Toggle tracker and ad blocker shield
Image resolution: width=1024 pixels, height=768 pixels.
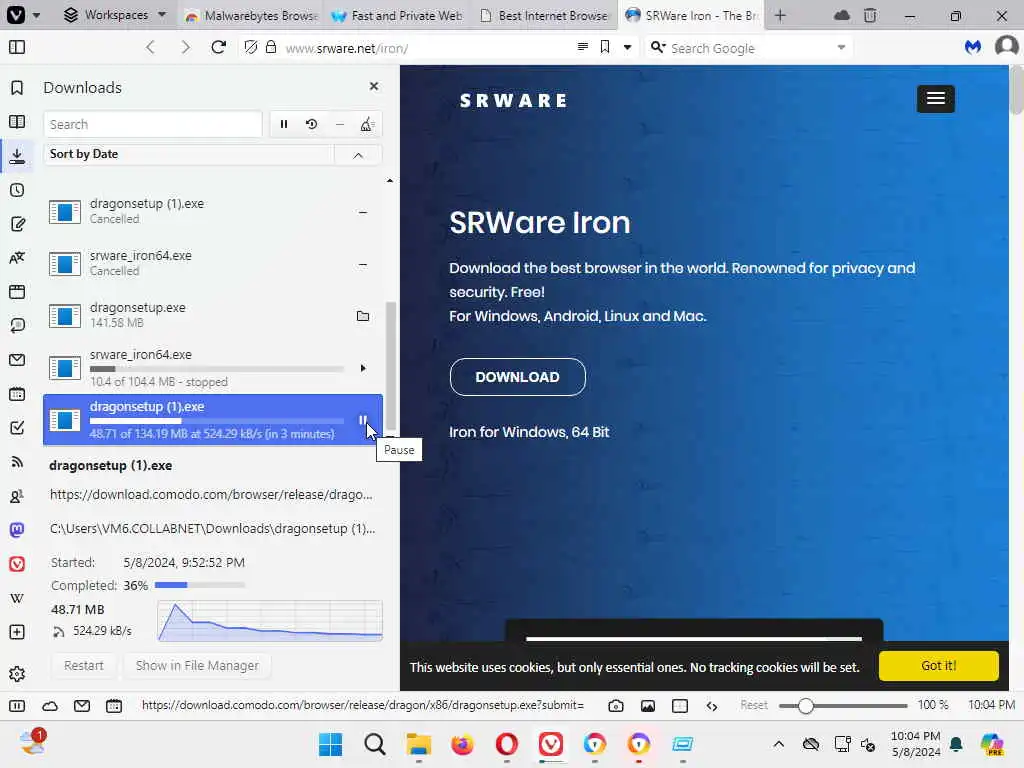point(251,47)
